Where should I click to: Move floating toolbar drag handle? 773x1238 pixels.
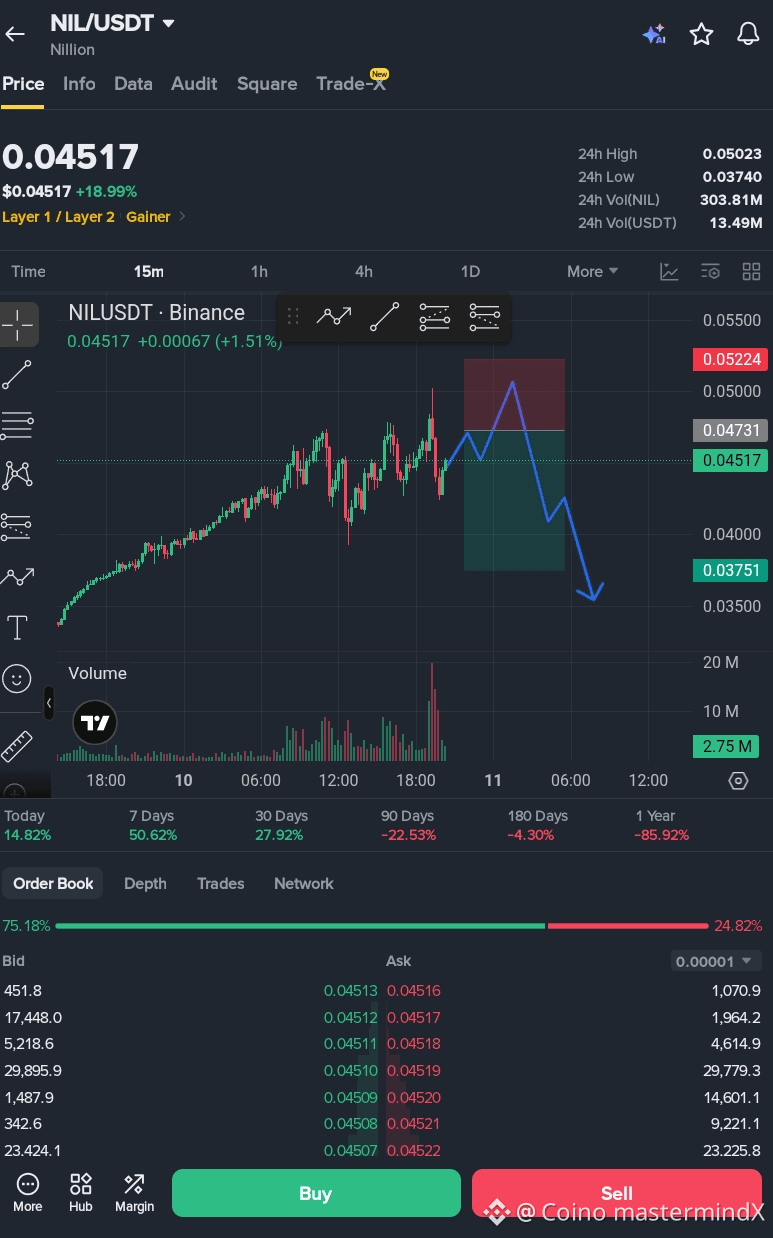pos(293,317)
